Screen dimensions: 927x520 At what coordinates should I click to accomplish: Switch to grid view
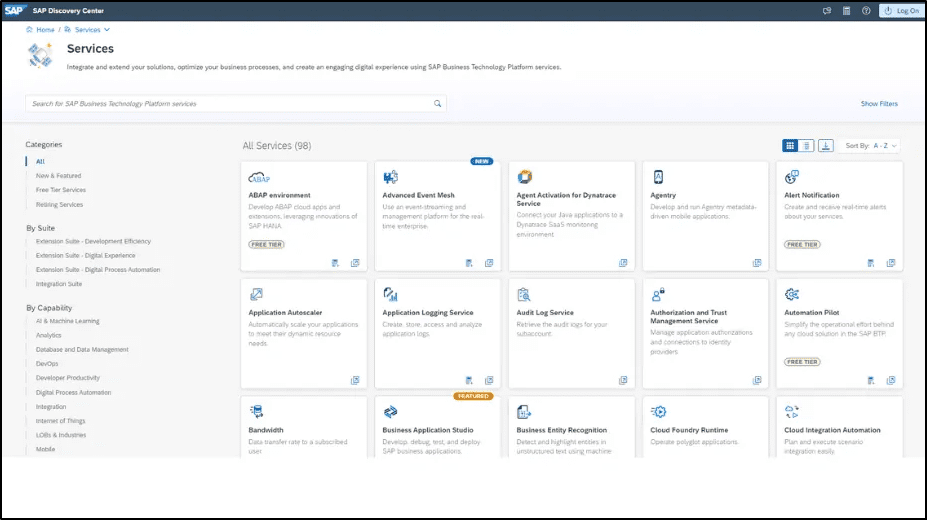click(x=789, y=145)
